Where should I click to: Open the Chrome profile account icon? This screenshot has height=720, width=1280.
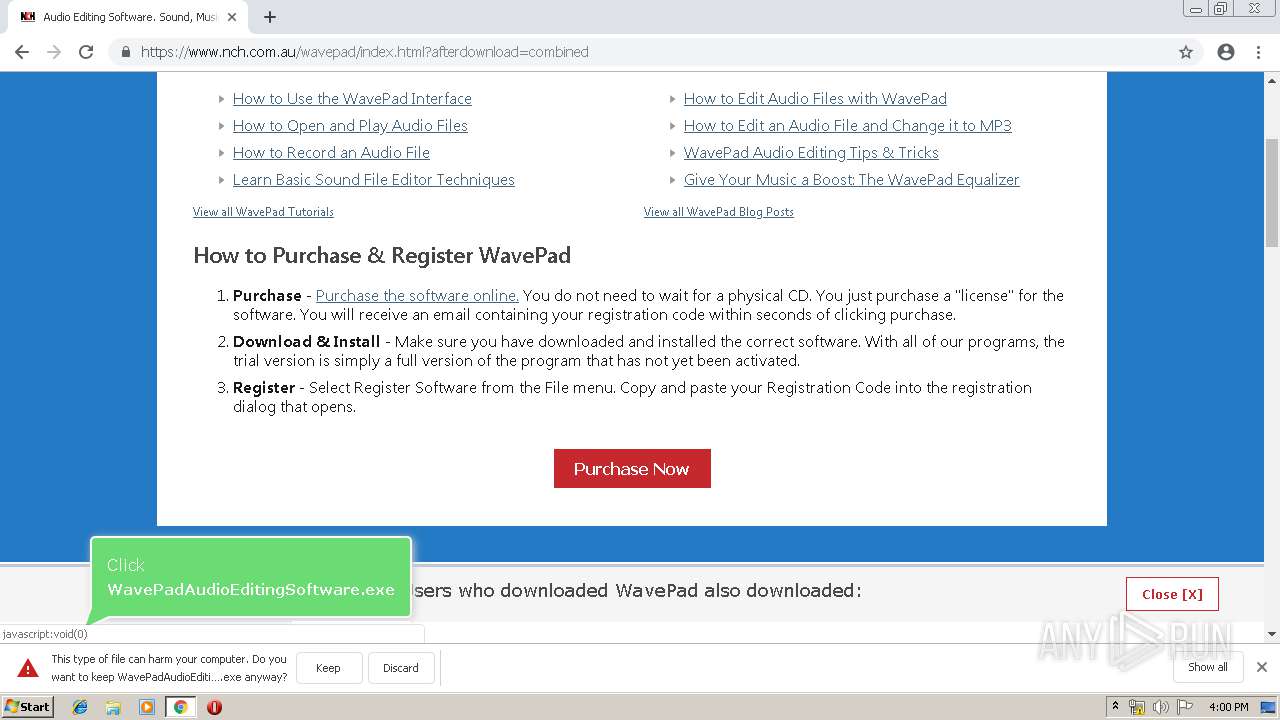1226,52
